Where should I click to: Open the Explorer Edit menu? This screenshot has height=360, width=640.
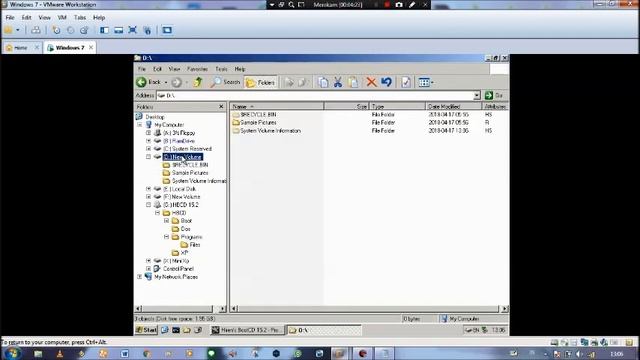tap(157, 69)
